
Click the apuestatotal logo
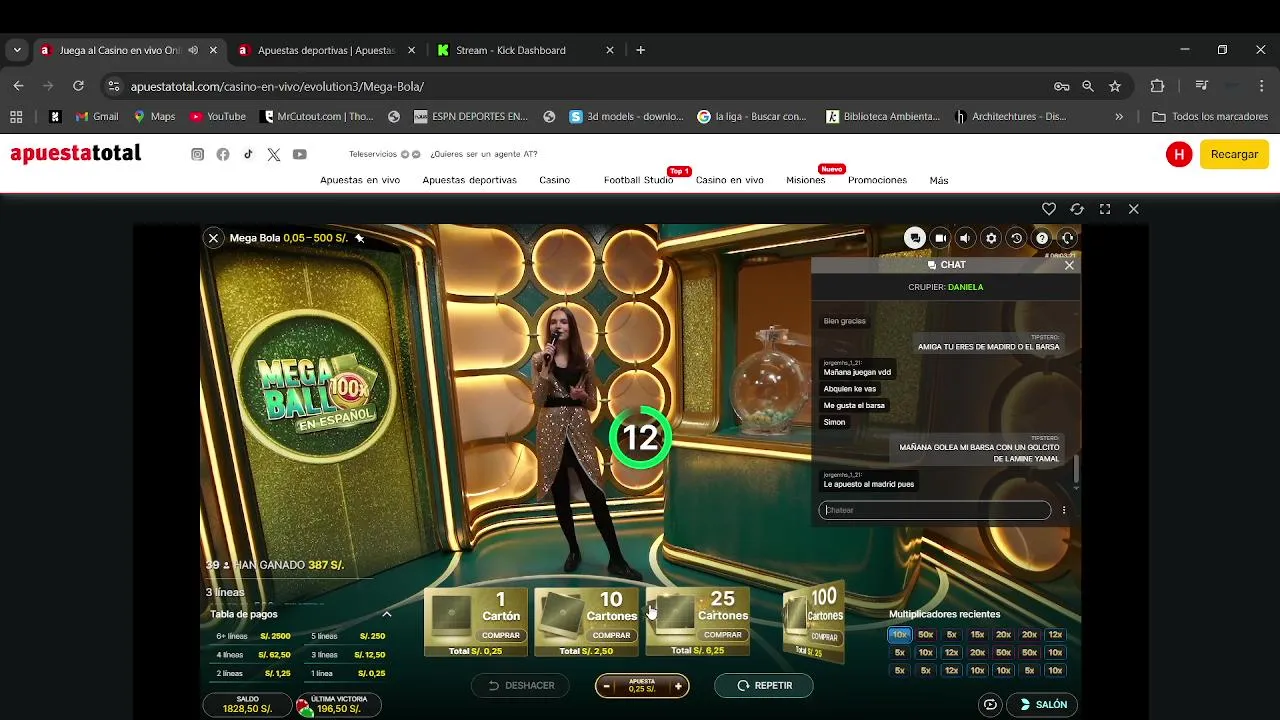pyautogui.click(x=76, y=154)
